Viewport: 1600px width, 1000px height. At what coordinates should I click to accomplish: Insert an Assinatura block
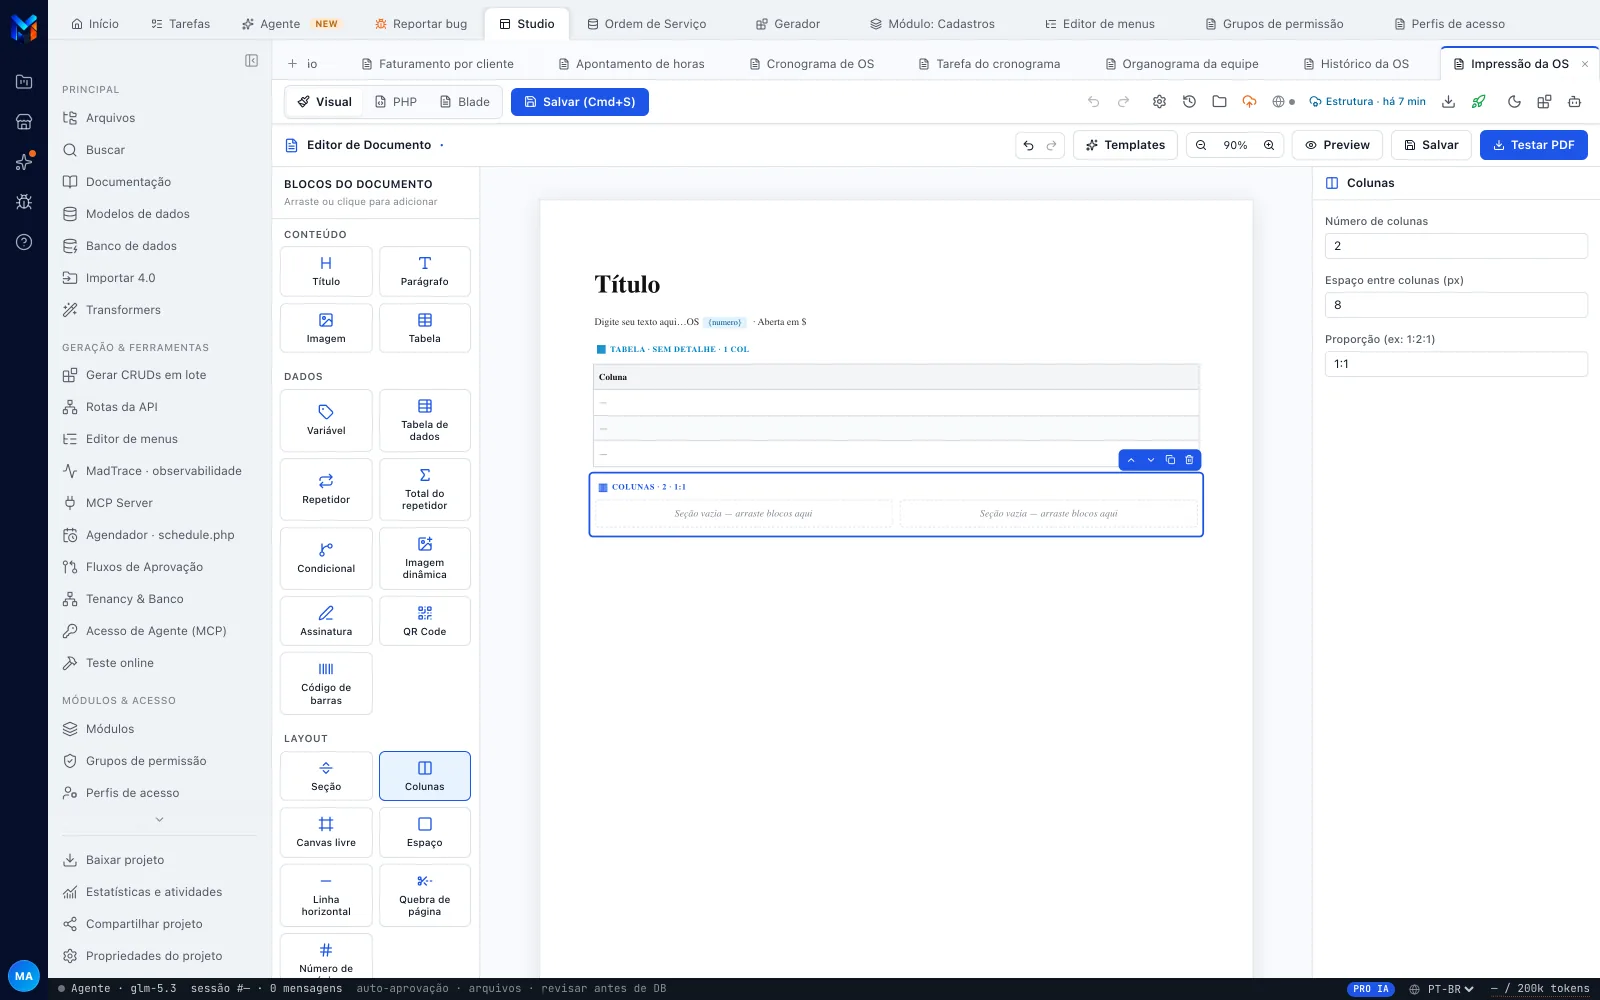326,621
